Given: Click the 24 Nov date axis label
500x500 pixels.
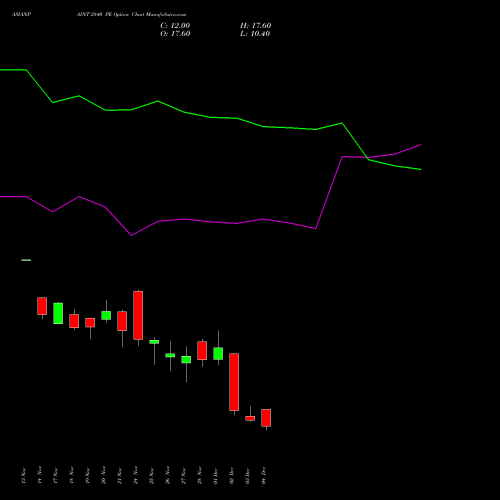Looking at the screenshot, I should 135,475.
